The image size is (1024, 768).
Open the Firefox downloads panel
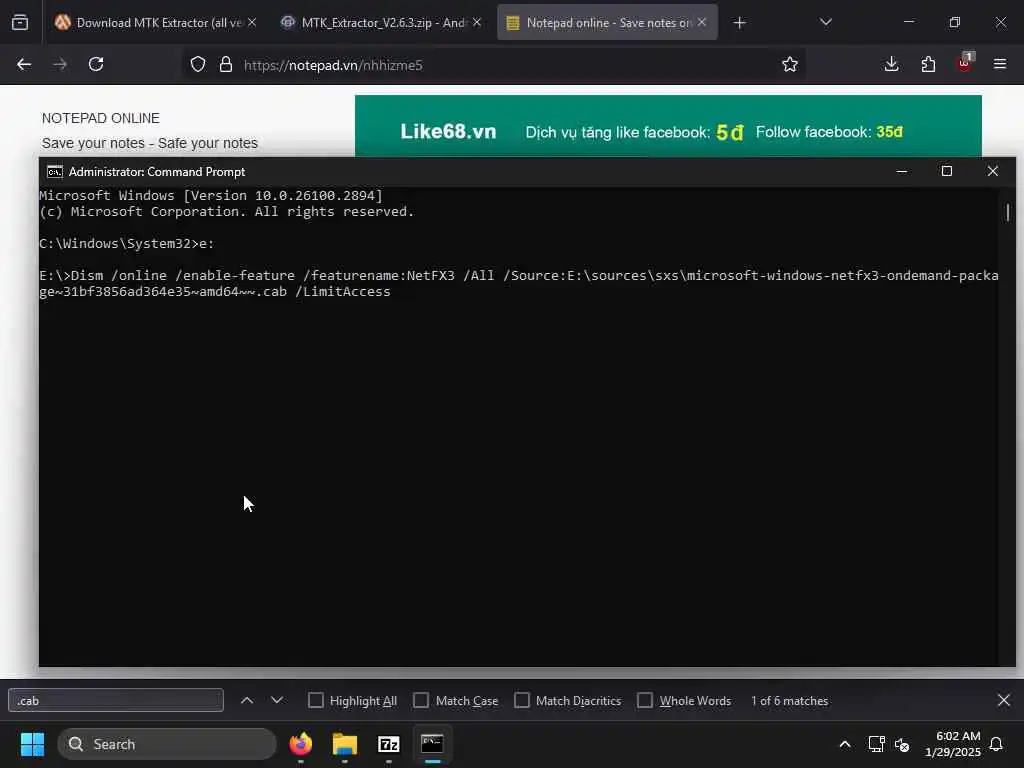[x=891, y=64]
